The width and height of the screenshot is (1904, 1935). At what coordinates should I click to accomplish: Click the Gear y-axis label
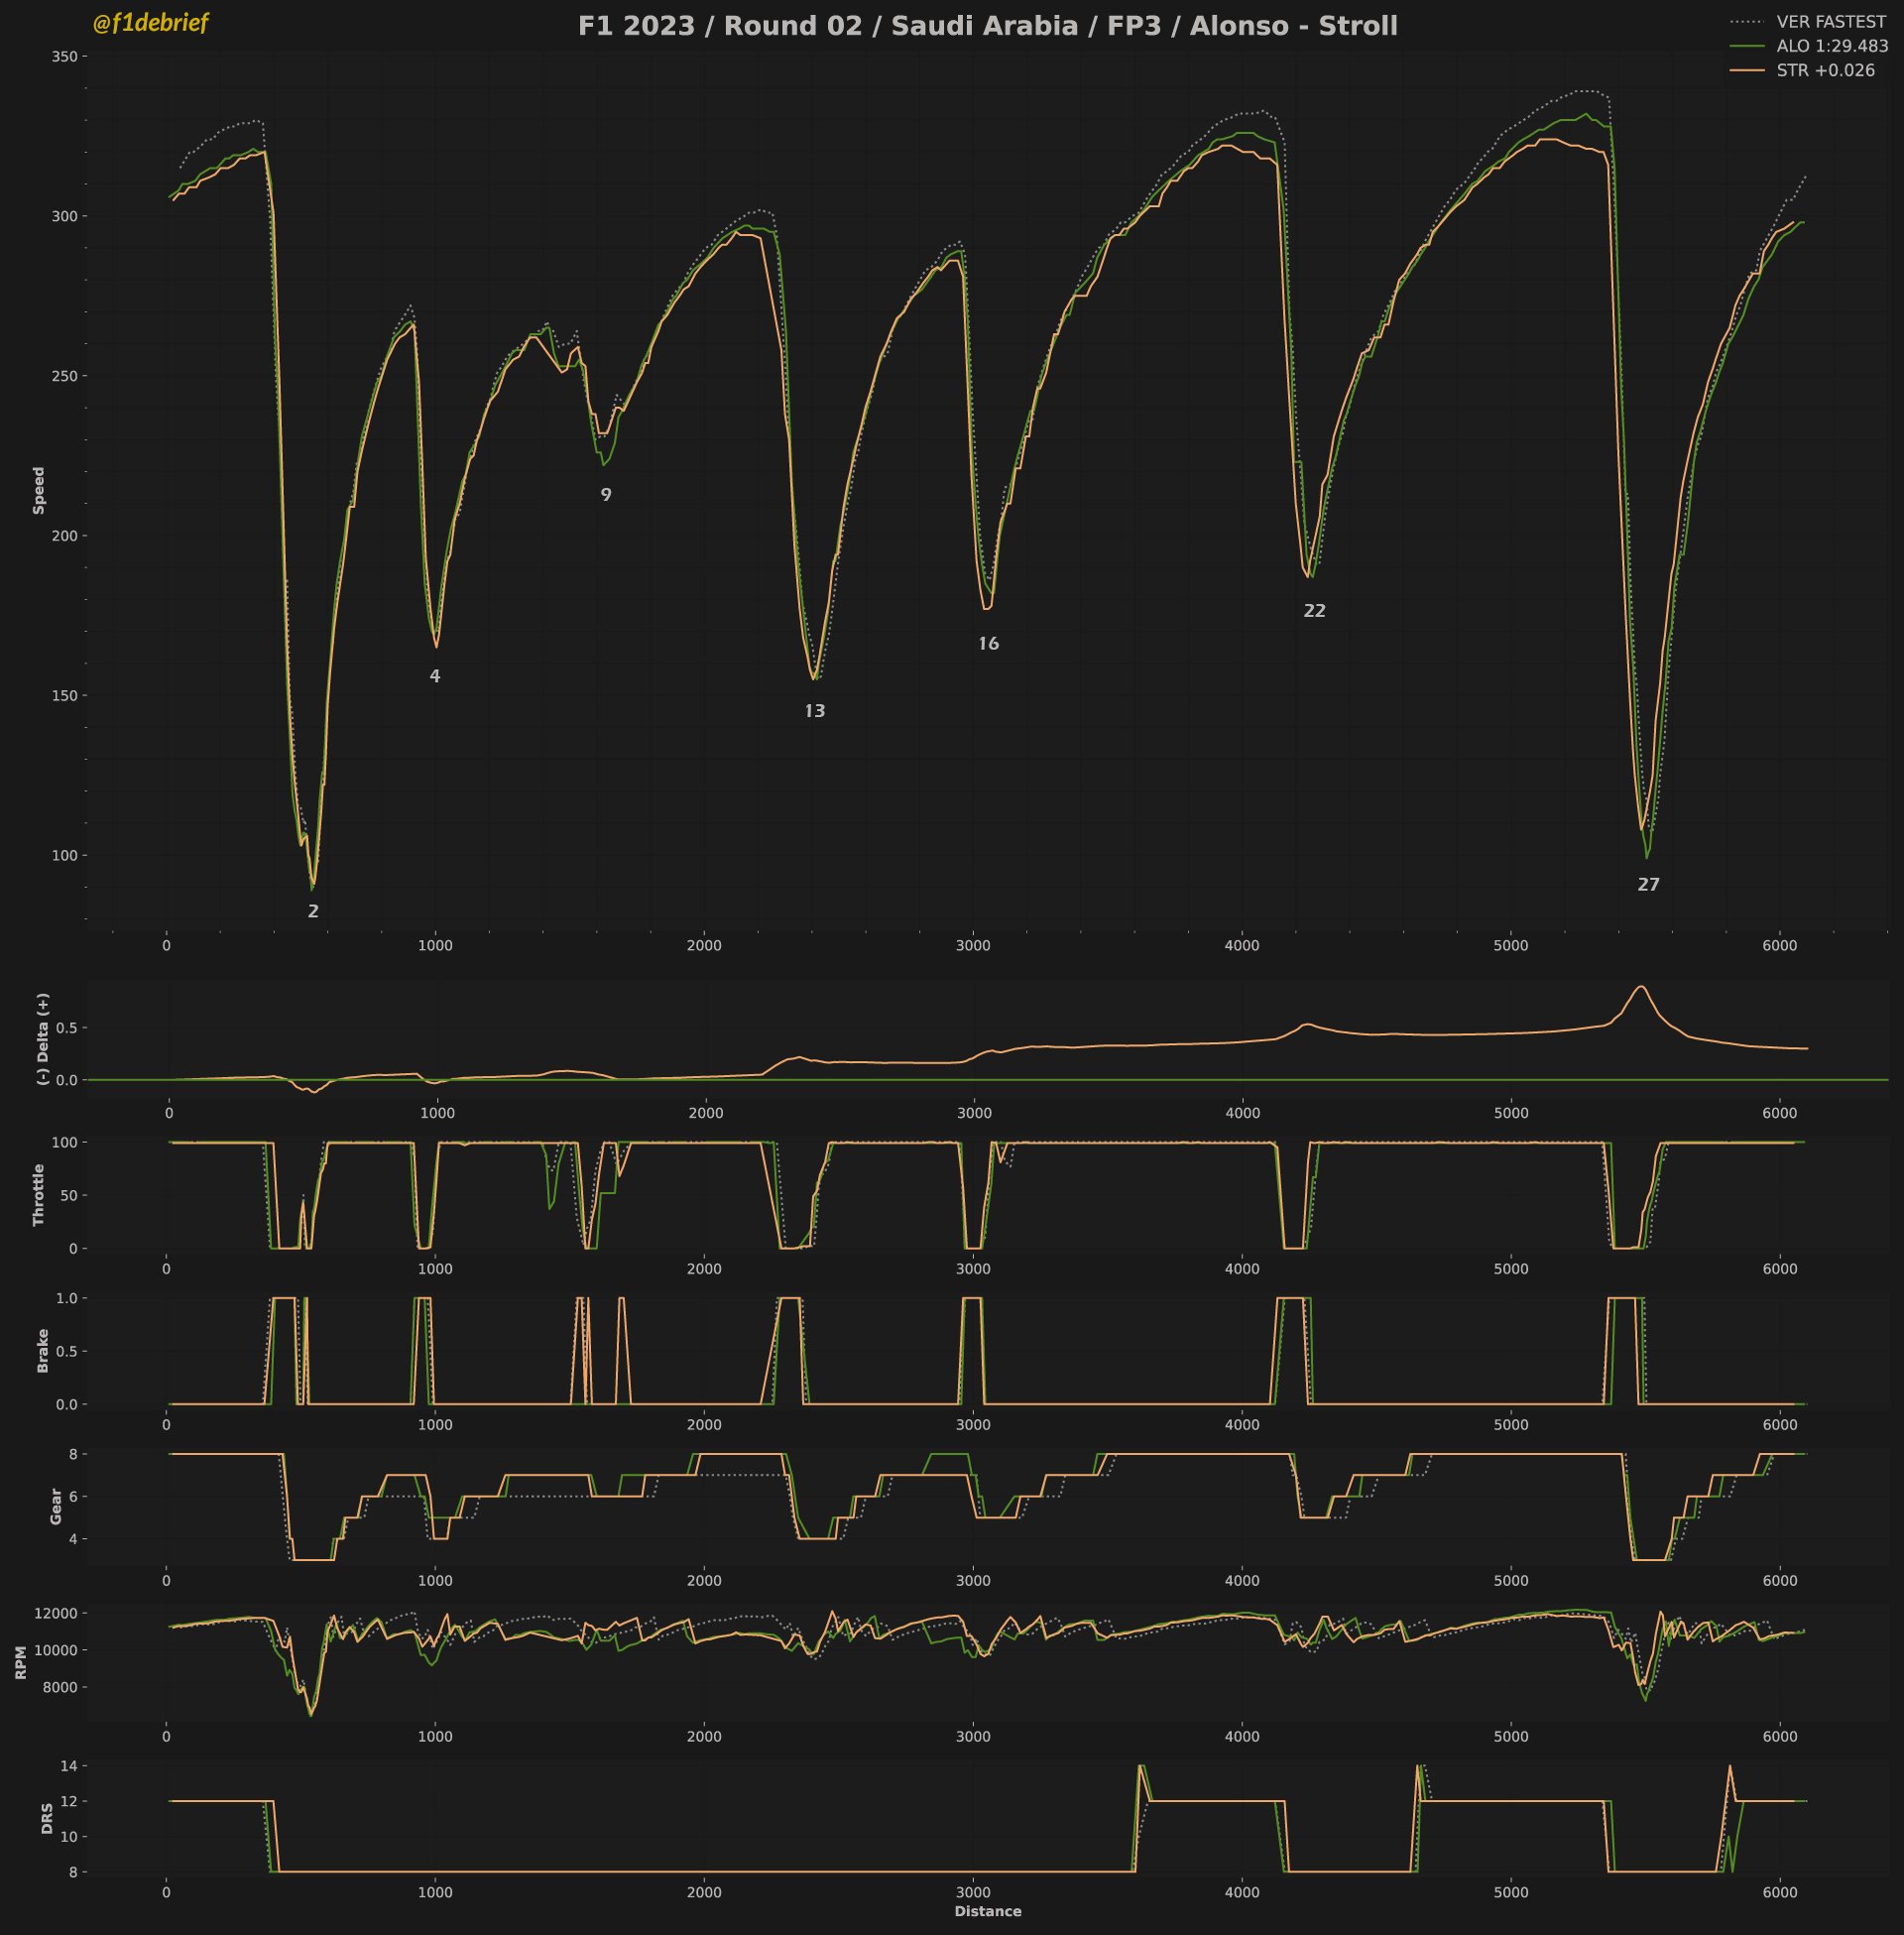56,1506
